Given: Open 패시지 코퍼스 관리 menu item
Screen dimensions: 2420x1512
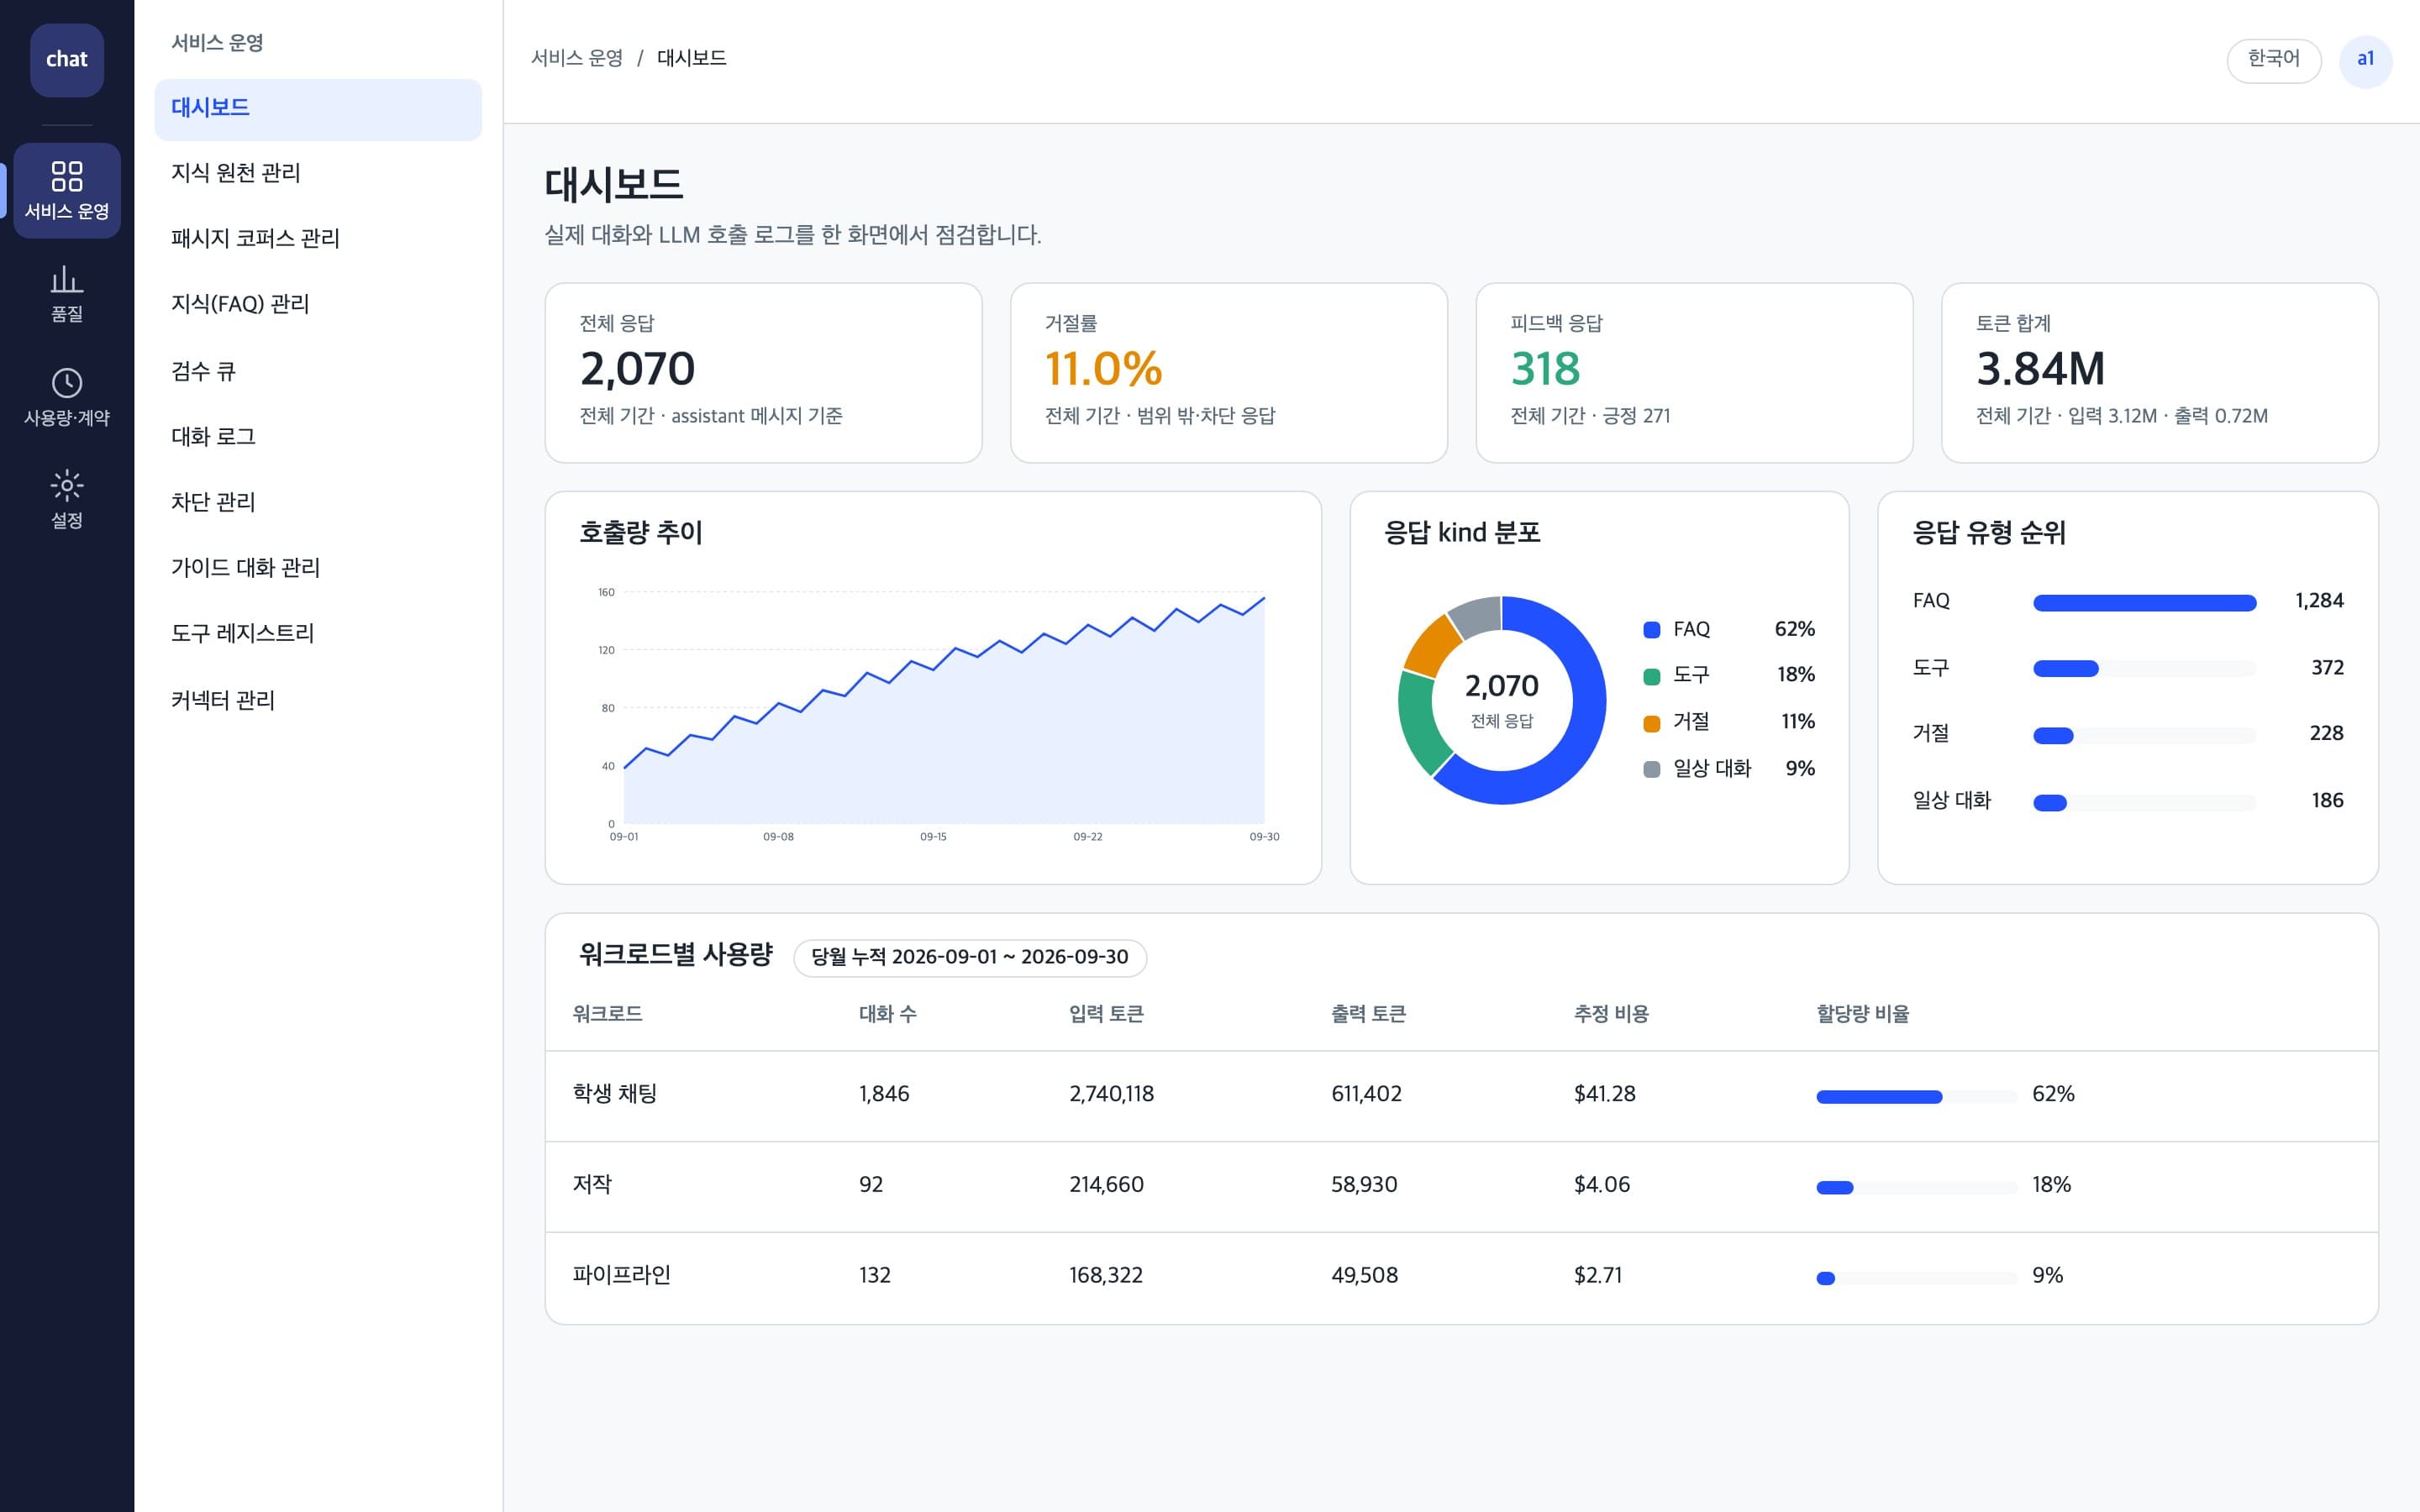Looking at the screenshot, I should tap(318, 239).
